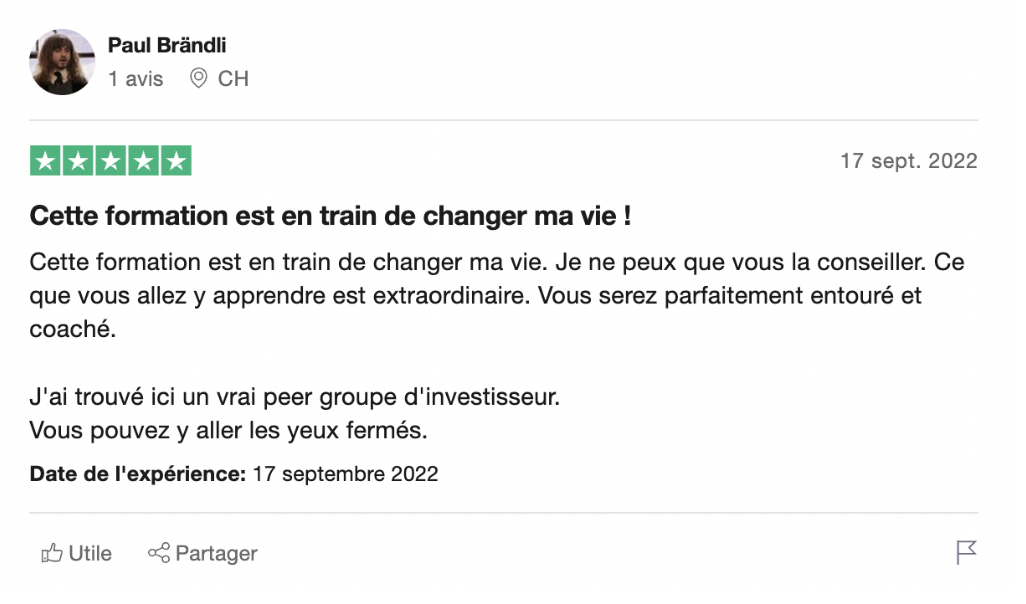This screenshot has height=604, width=1026.
Task: Open review title 'Cette formation est en train'
Action: click(330, 216)
